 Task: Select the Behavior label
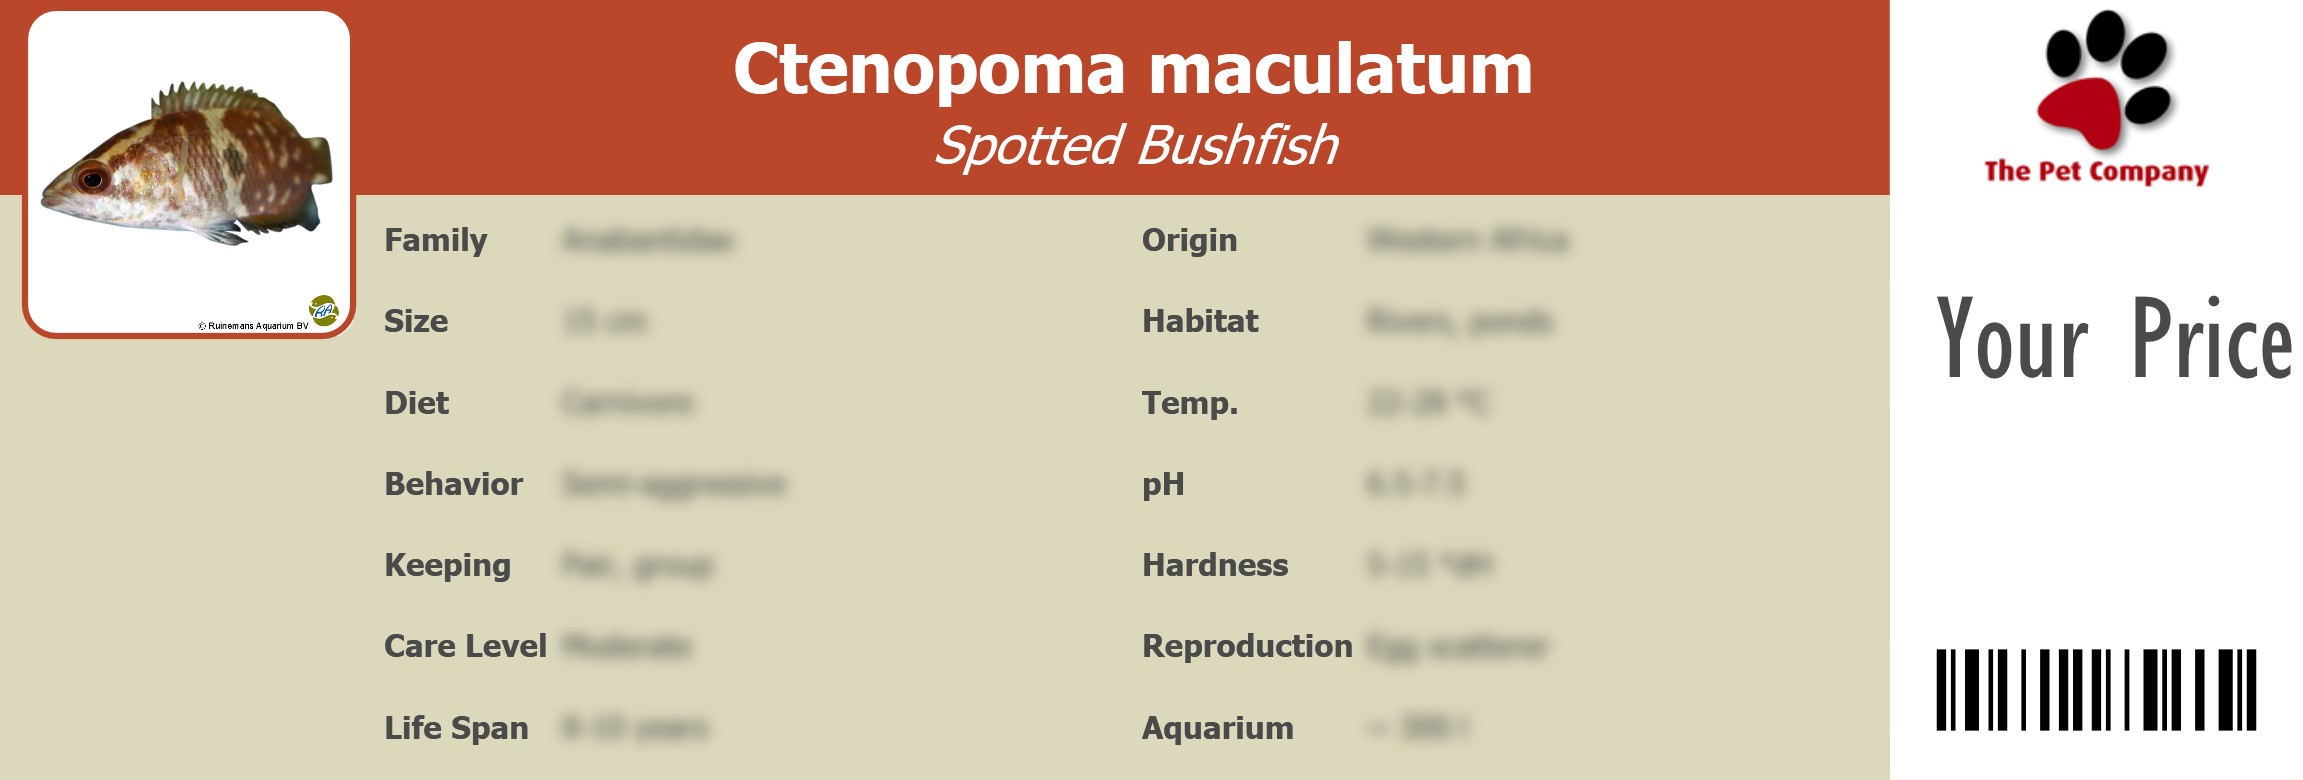click(x=453, y=484)
